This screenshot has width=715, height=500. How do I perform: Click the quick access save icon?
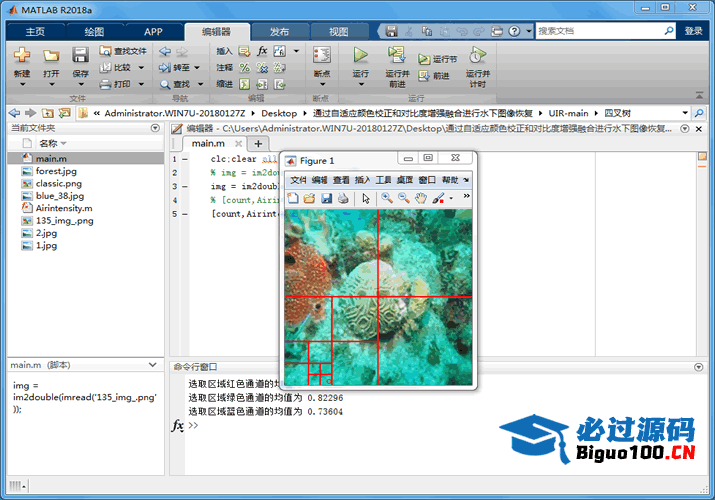click(x=391, y=31)
